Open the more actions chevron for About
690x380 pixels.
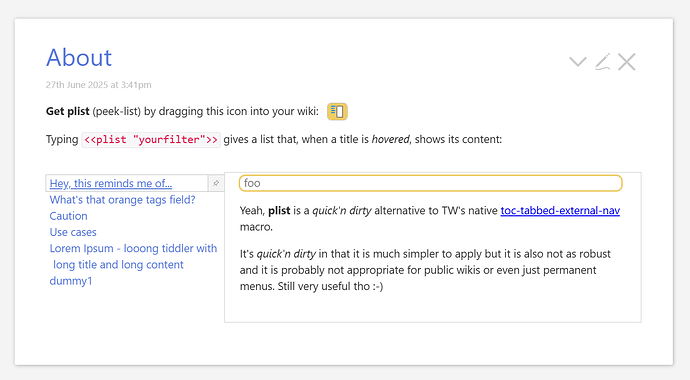pos(578,62)
